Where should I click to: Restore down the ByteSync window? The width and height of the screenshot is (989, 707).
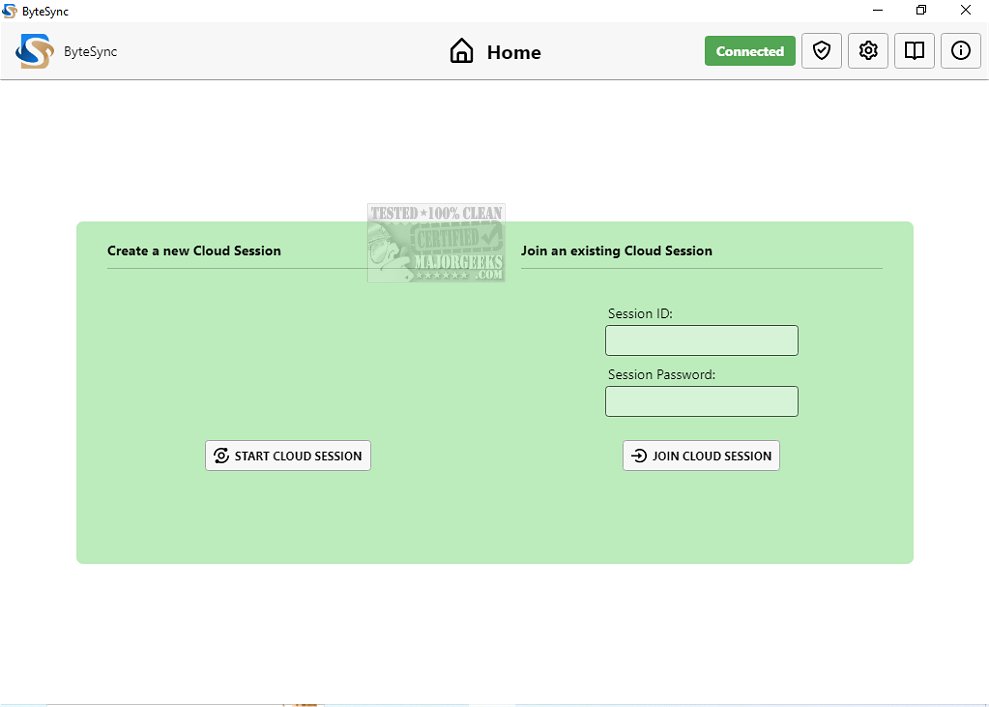coord(921,11)
